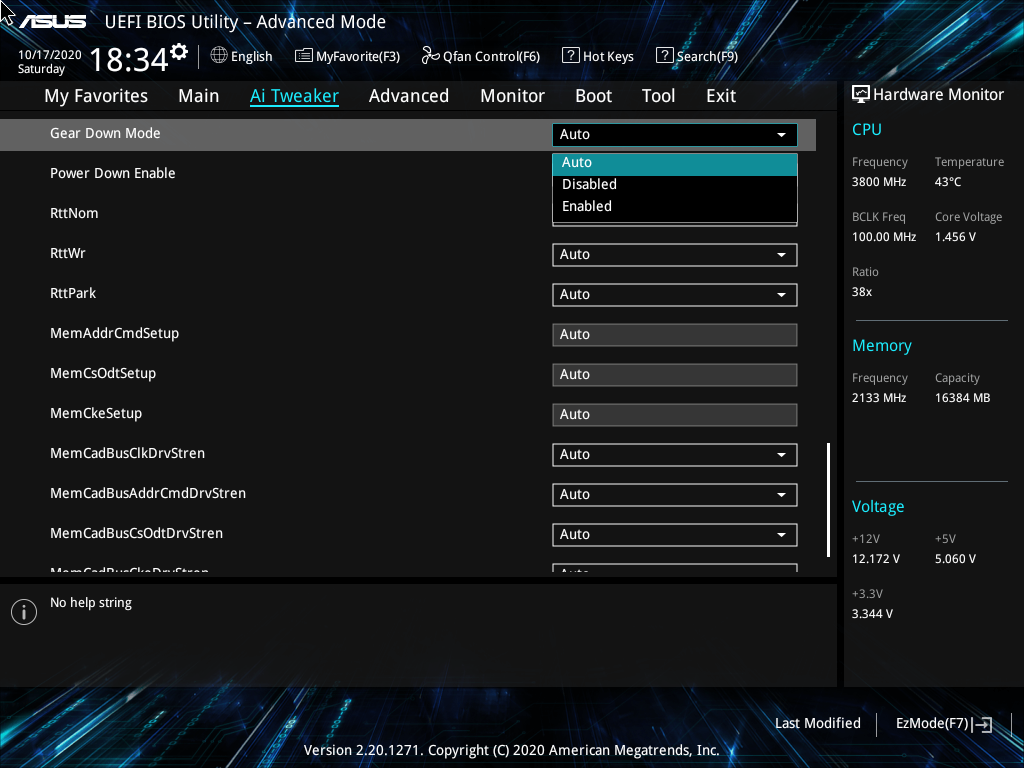Click the Core Voltage 1.456 V value

pyautogui.click(x=955, y=237)
